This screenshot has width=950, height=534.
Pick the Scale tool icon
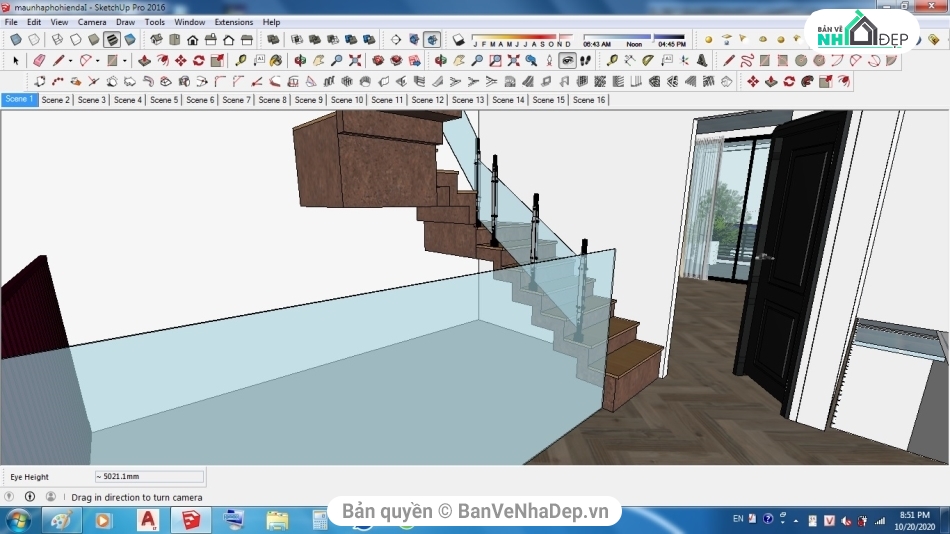click(x=217, y=61)
